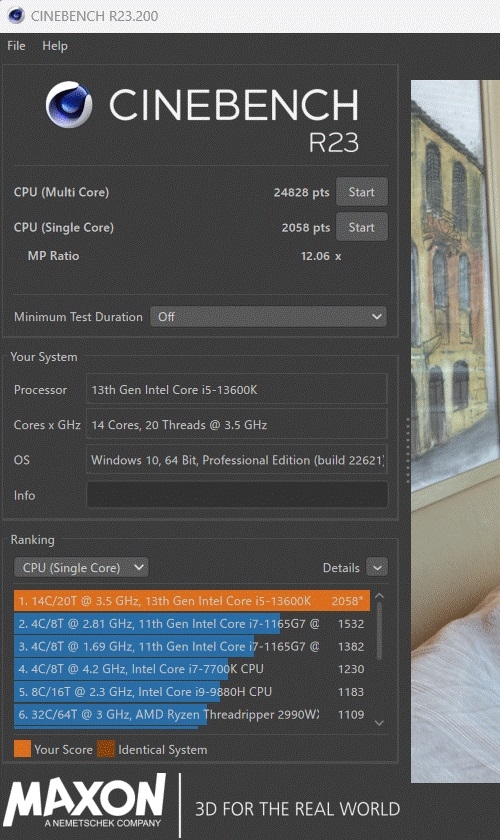500x840 pixels.
Task: Click the Processor field showing i5-13600K
Action: [x=236, y=389]
